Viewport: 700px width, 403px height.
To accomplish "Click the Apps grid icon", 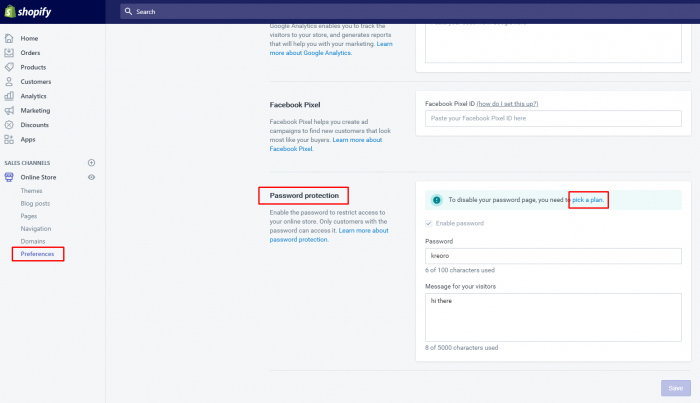I will point(9,139).
